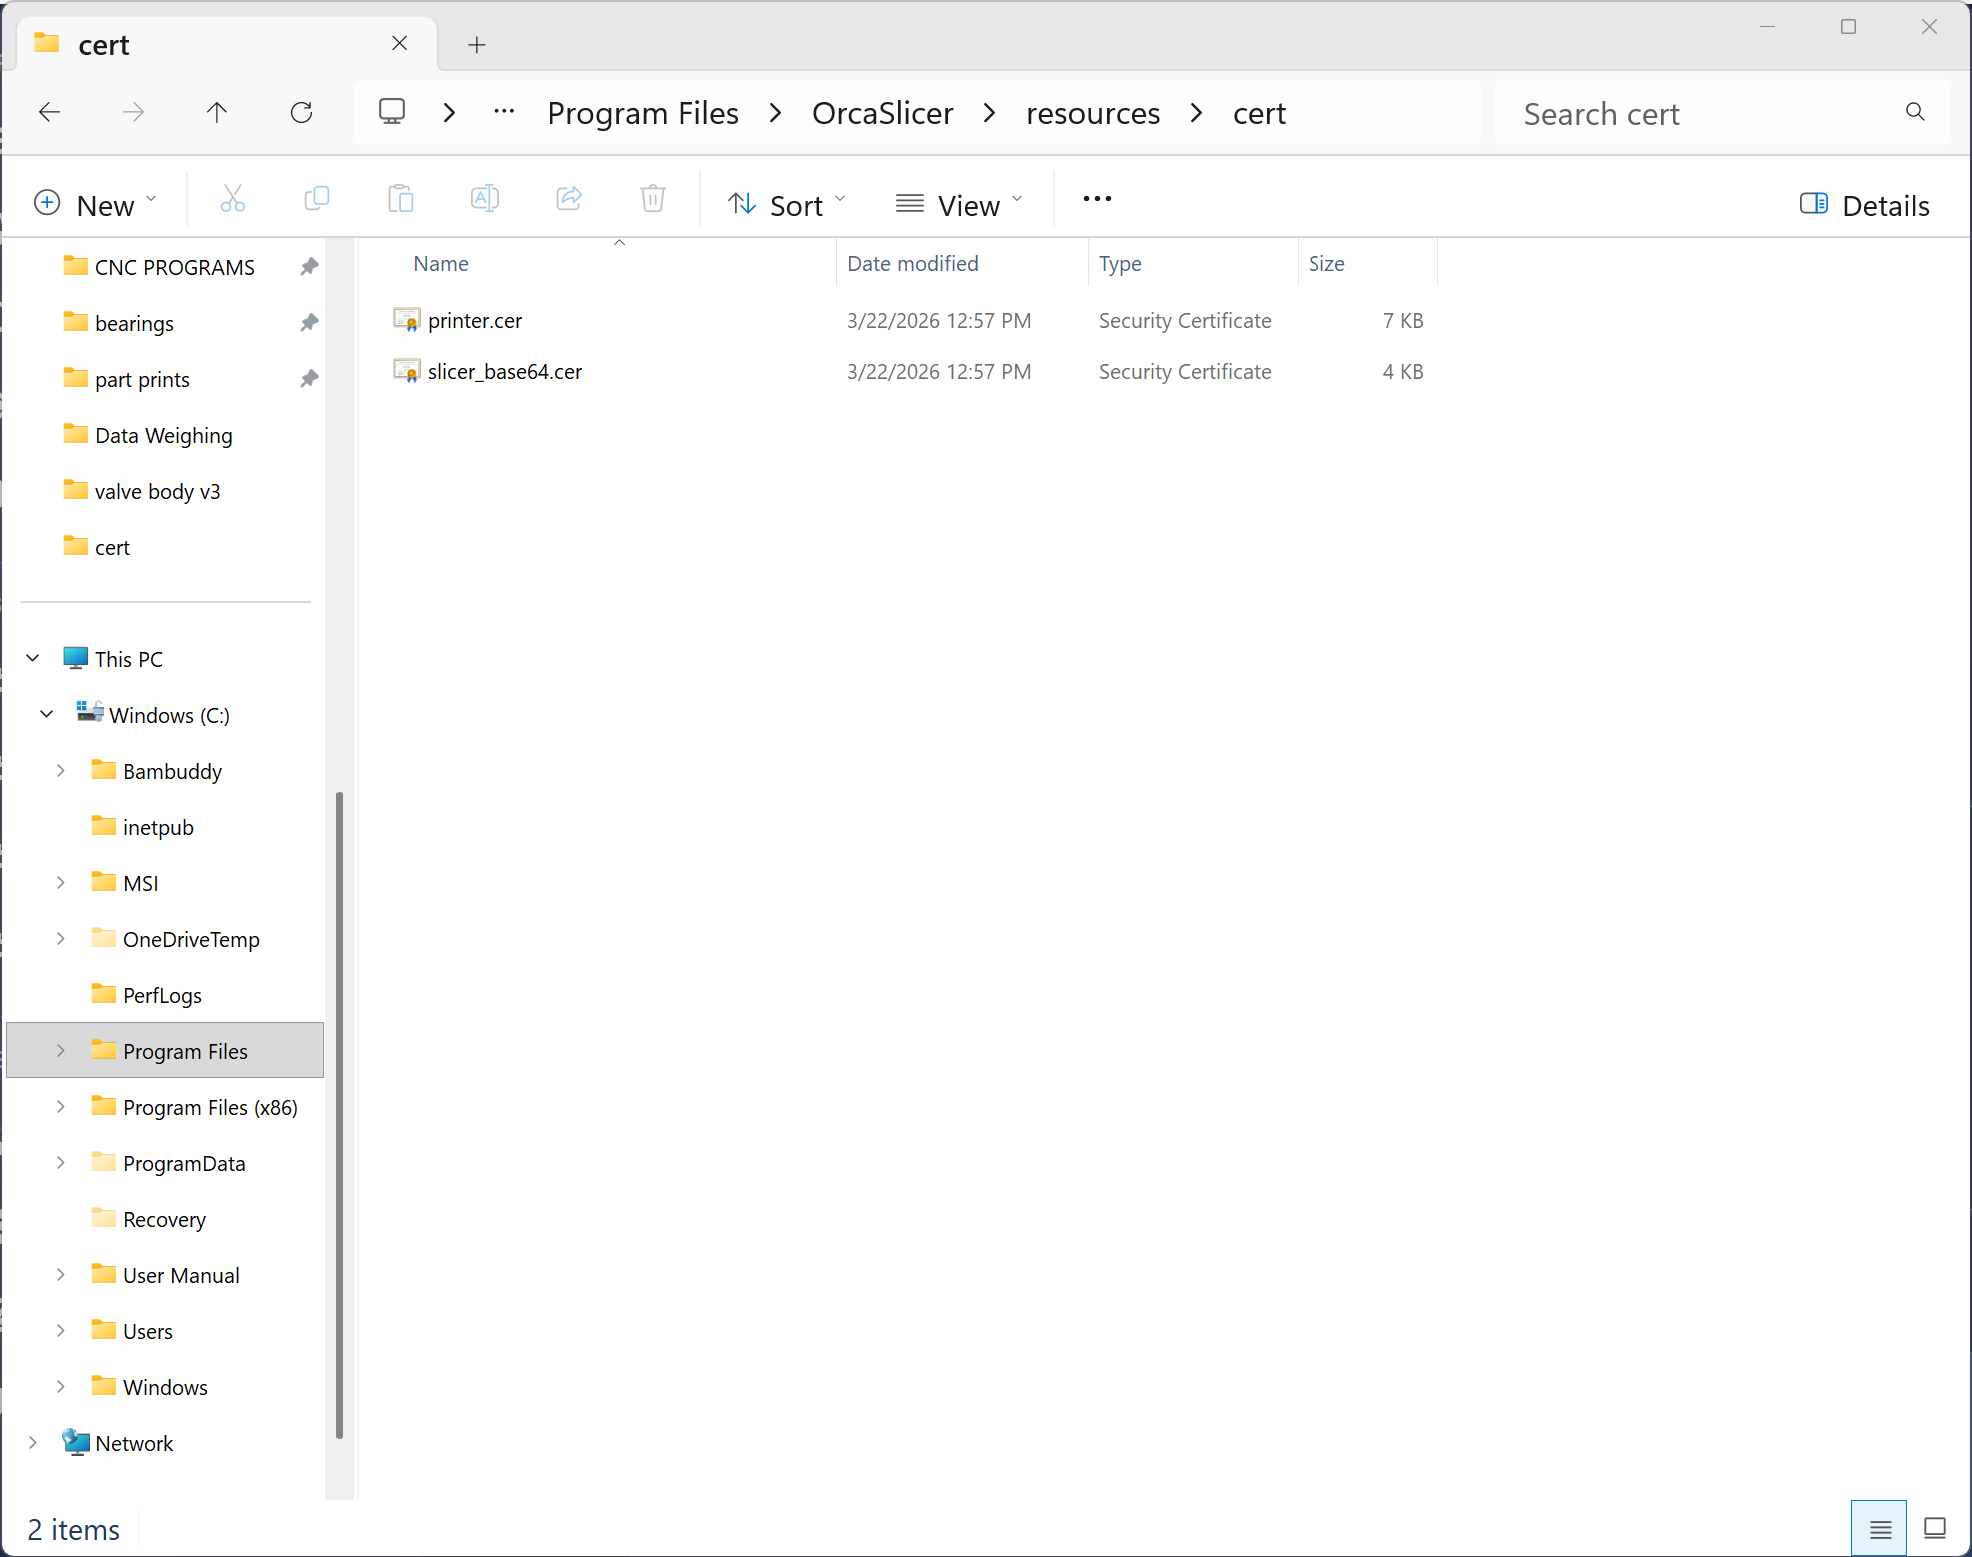Select the User Manual folder in tree
This screenshot has height=1557, width=1972.
click(181, 1275)
